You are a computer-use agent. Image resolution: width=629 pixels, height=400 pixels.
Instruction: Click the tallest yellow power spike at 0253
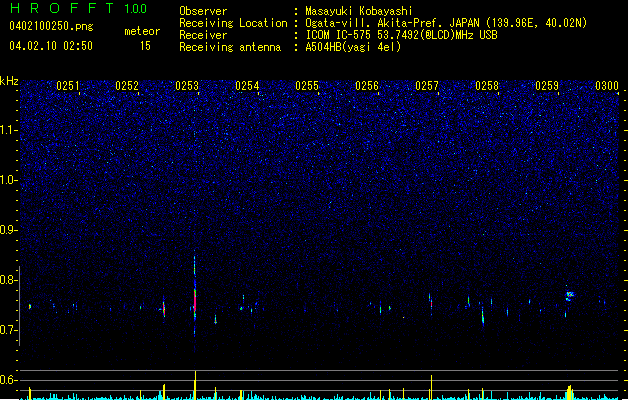point(195,385)
